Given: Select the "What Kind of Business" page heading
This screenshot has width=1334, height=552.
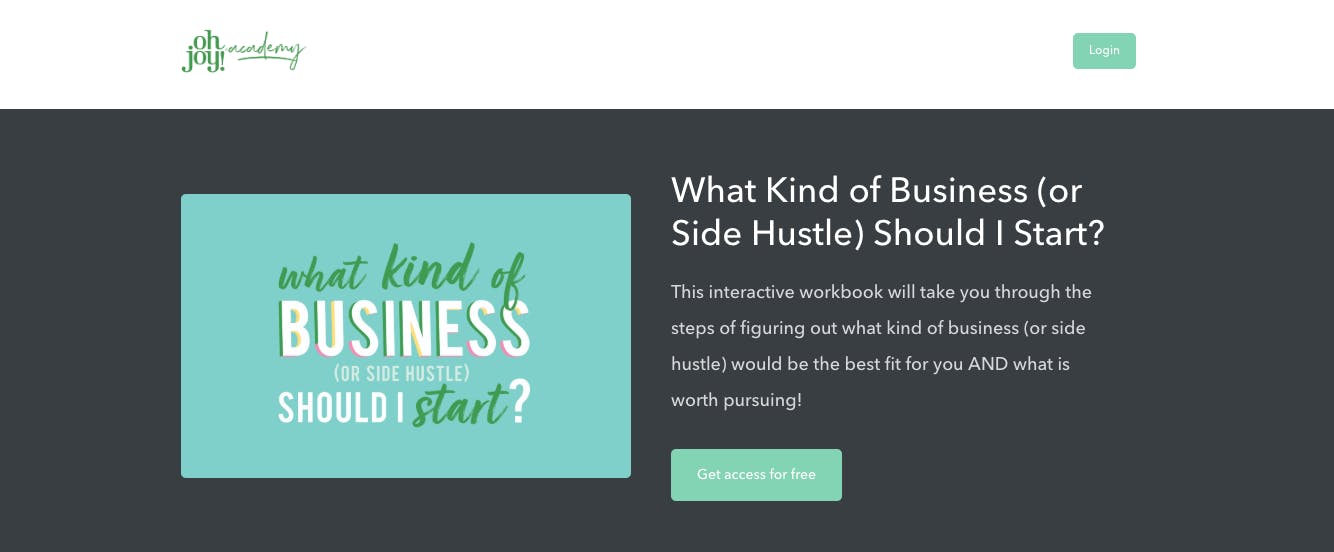Looking at the screenshot, I should pos(888,211).
